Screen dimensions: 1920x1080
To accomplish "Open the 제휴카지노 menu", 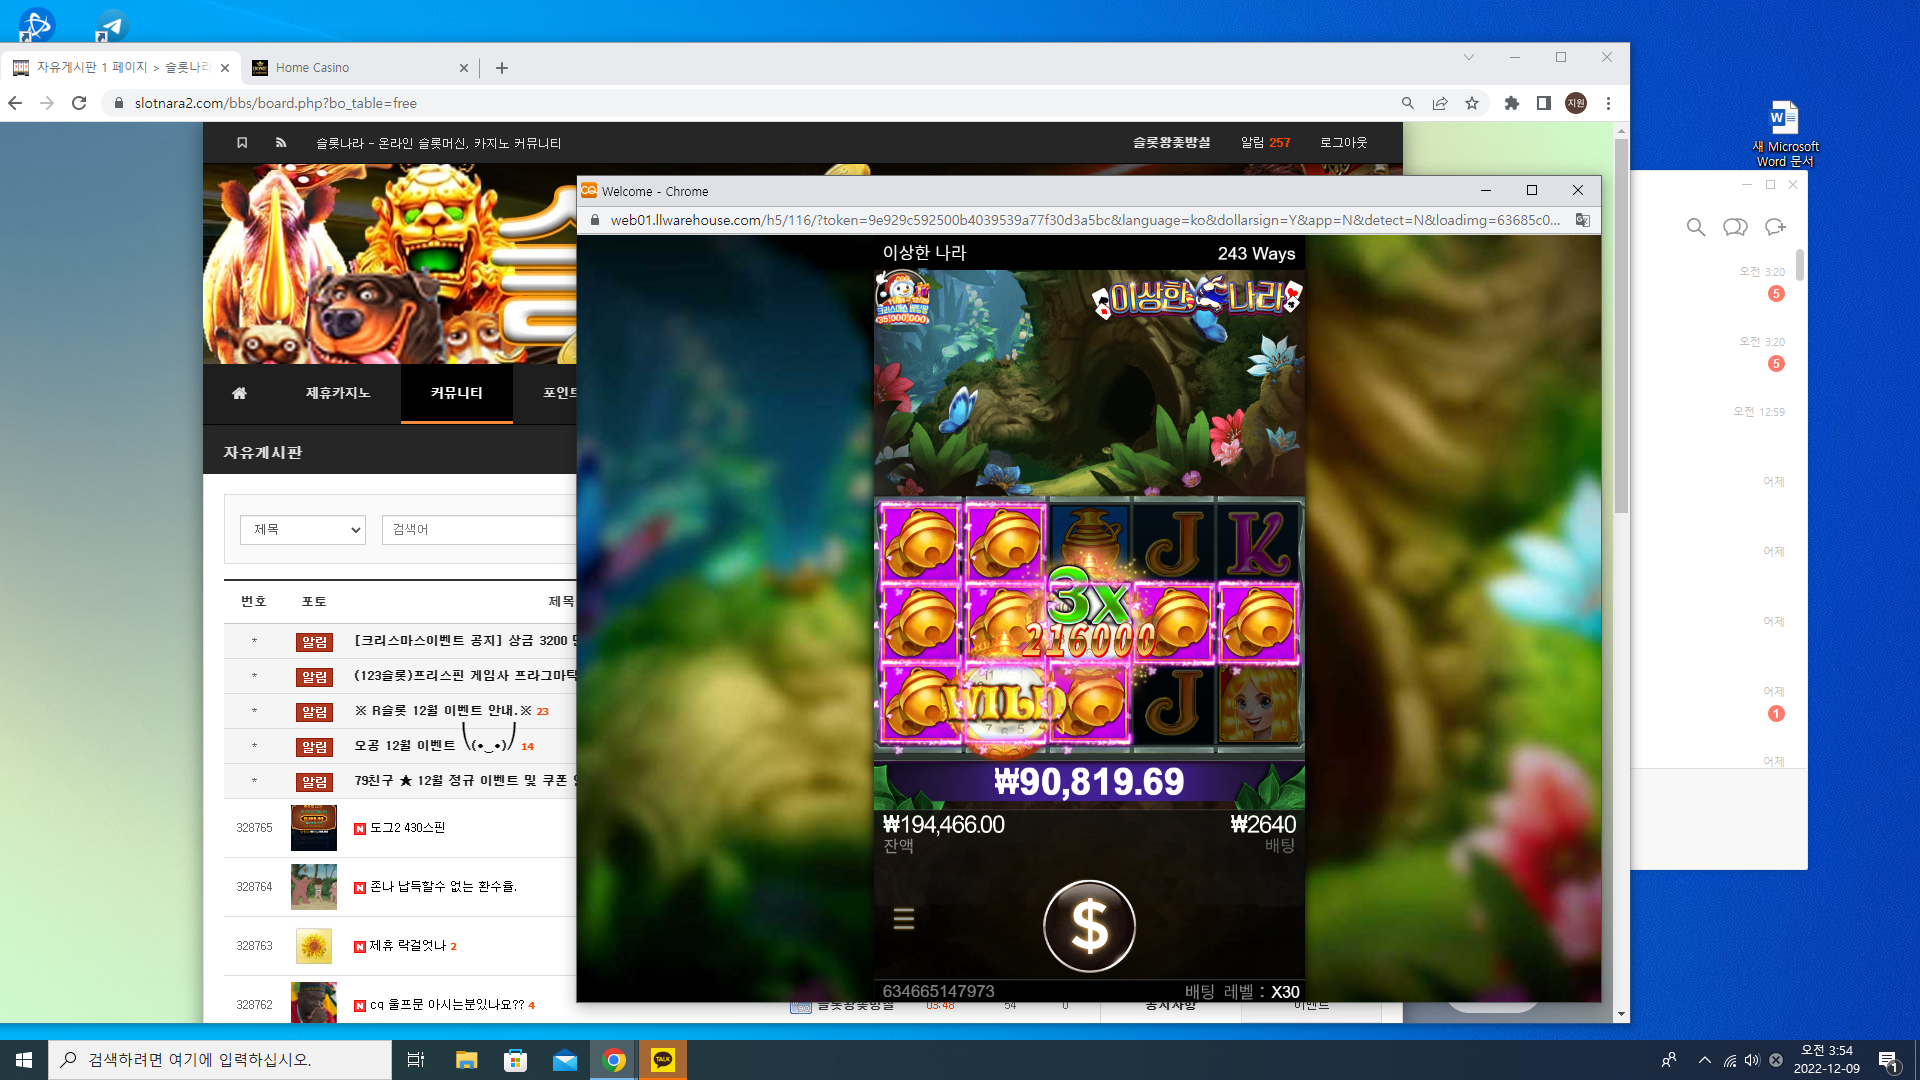I will pos(338,393).
